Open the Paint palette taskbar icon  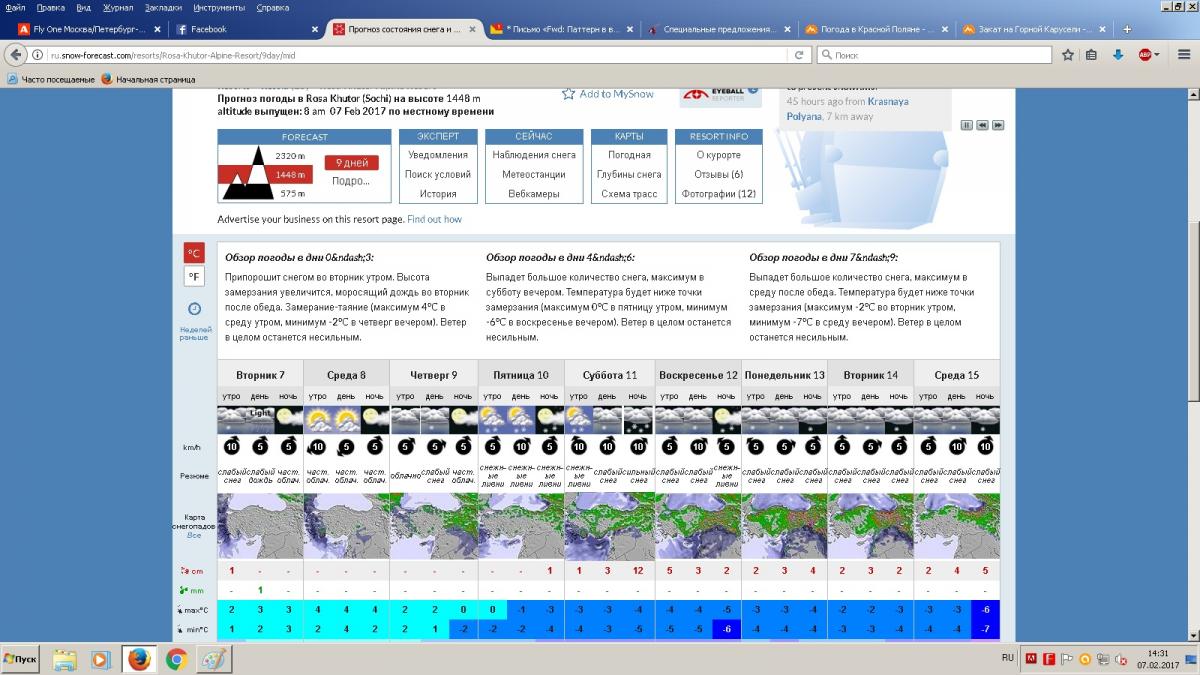click(214, 659)
